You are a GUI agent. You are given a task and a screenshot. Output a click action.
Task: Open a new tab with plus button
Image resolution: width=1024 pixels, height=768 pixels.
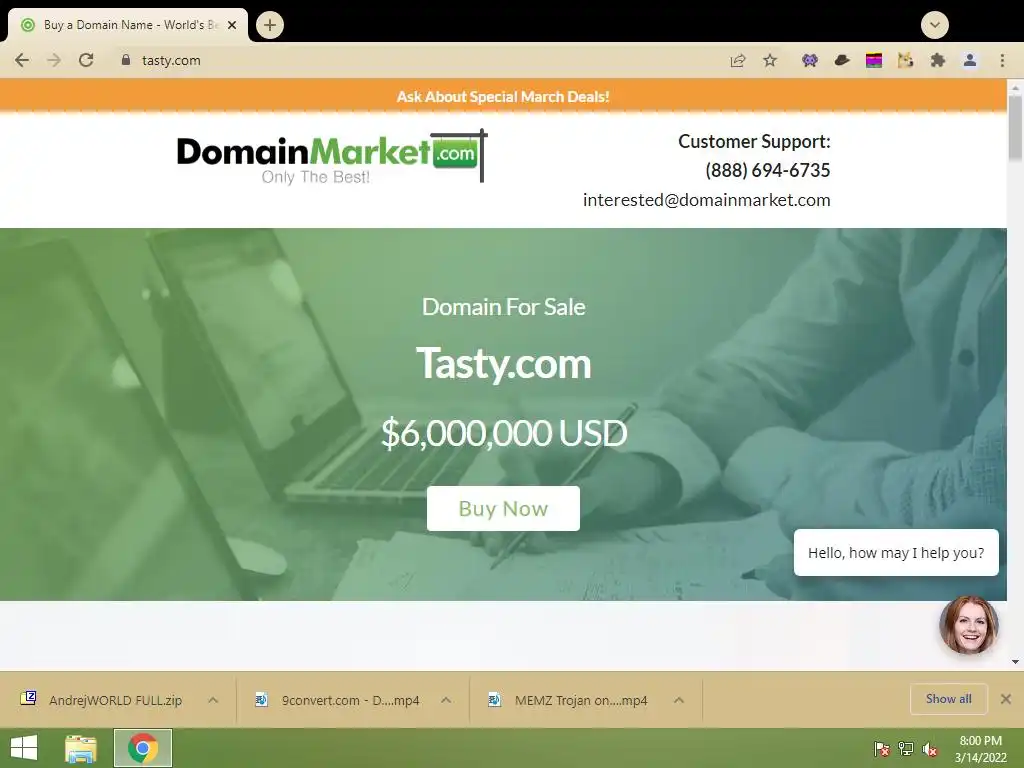click(270, 25)
